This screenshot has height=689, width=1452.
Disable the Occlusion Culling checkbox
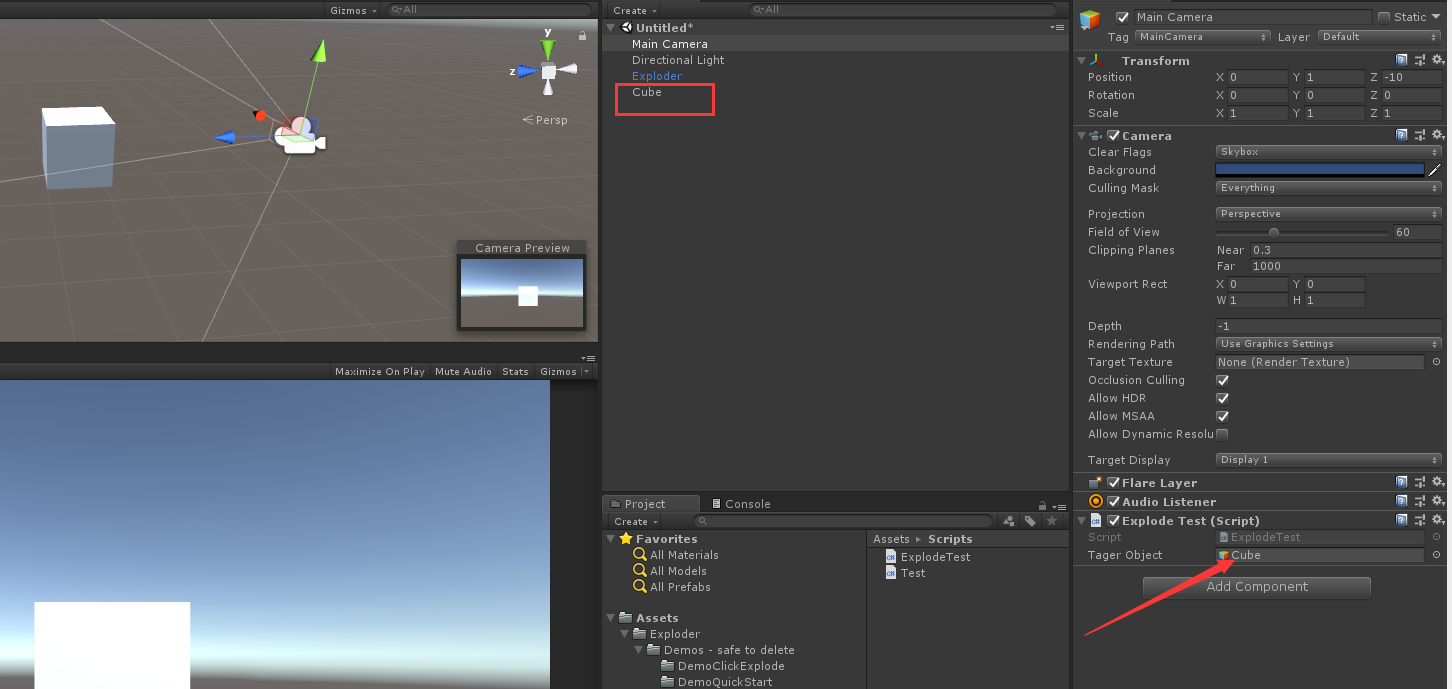1222,380
